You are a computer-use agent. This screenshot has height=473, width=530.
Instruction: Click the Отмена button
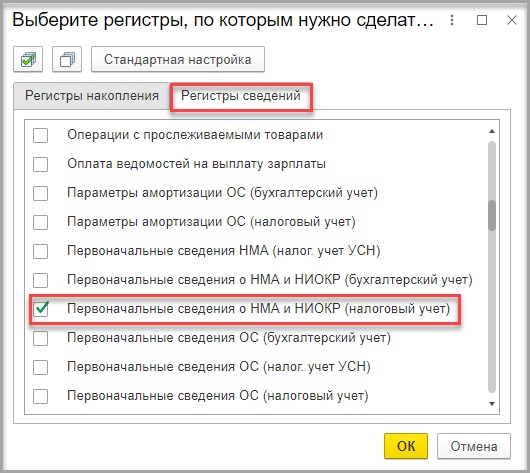tap(474, 446)
